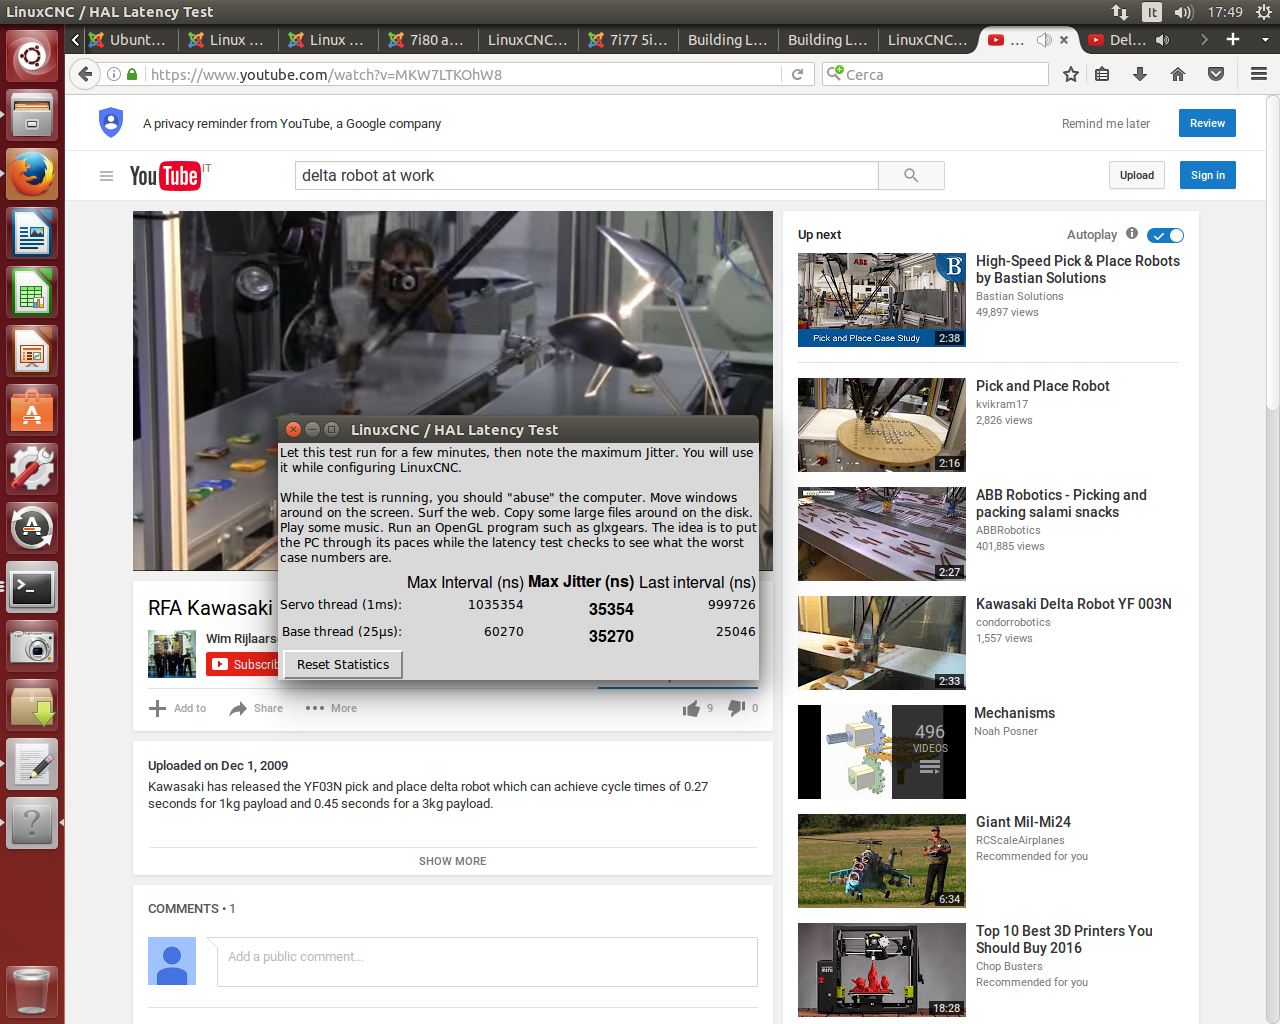
Task: Open System Settings wrench-gear icon
Action: click(x=32, y=470)
